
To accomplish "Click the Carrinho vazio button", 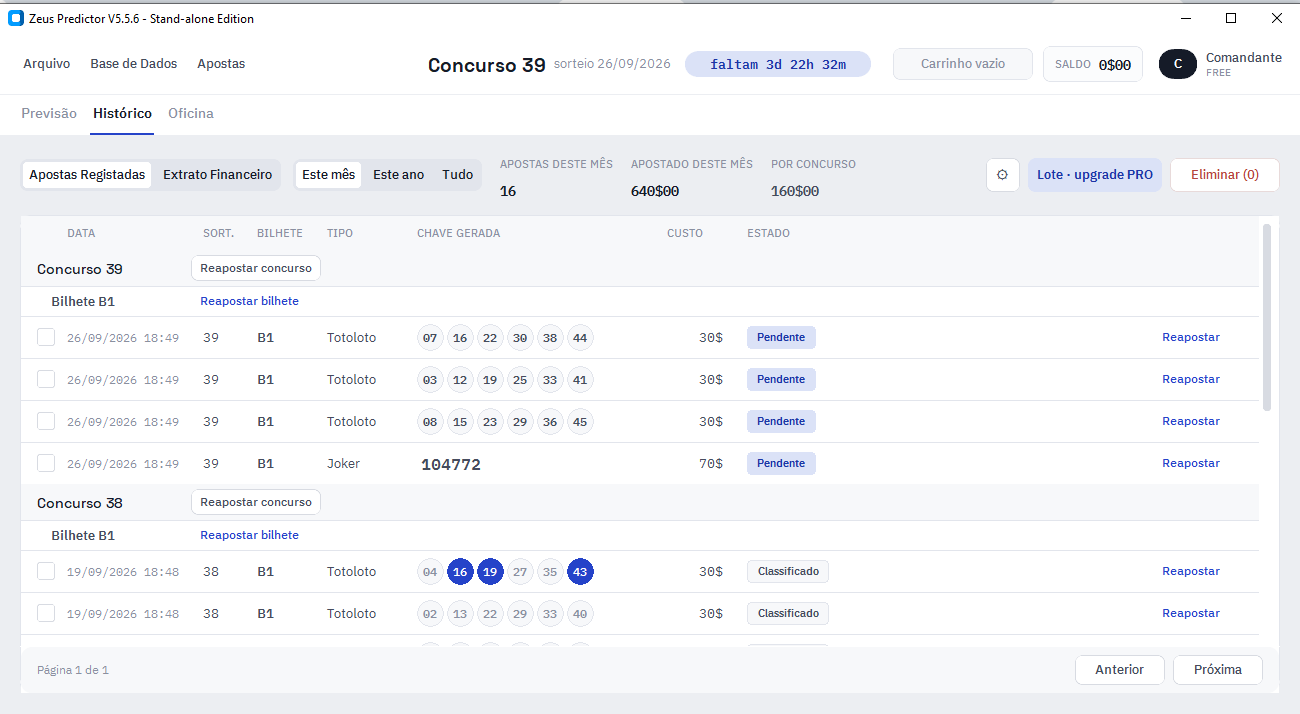I will 963,64.
